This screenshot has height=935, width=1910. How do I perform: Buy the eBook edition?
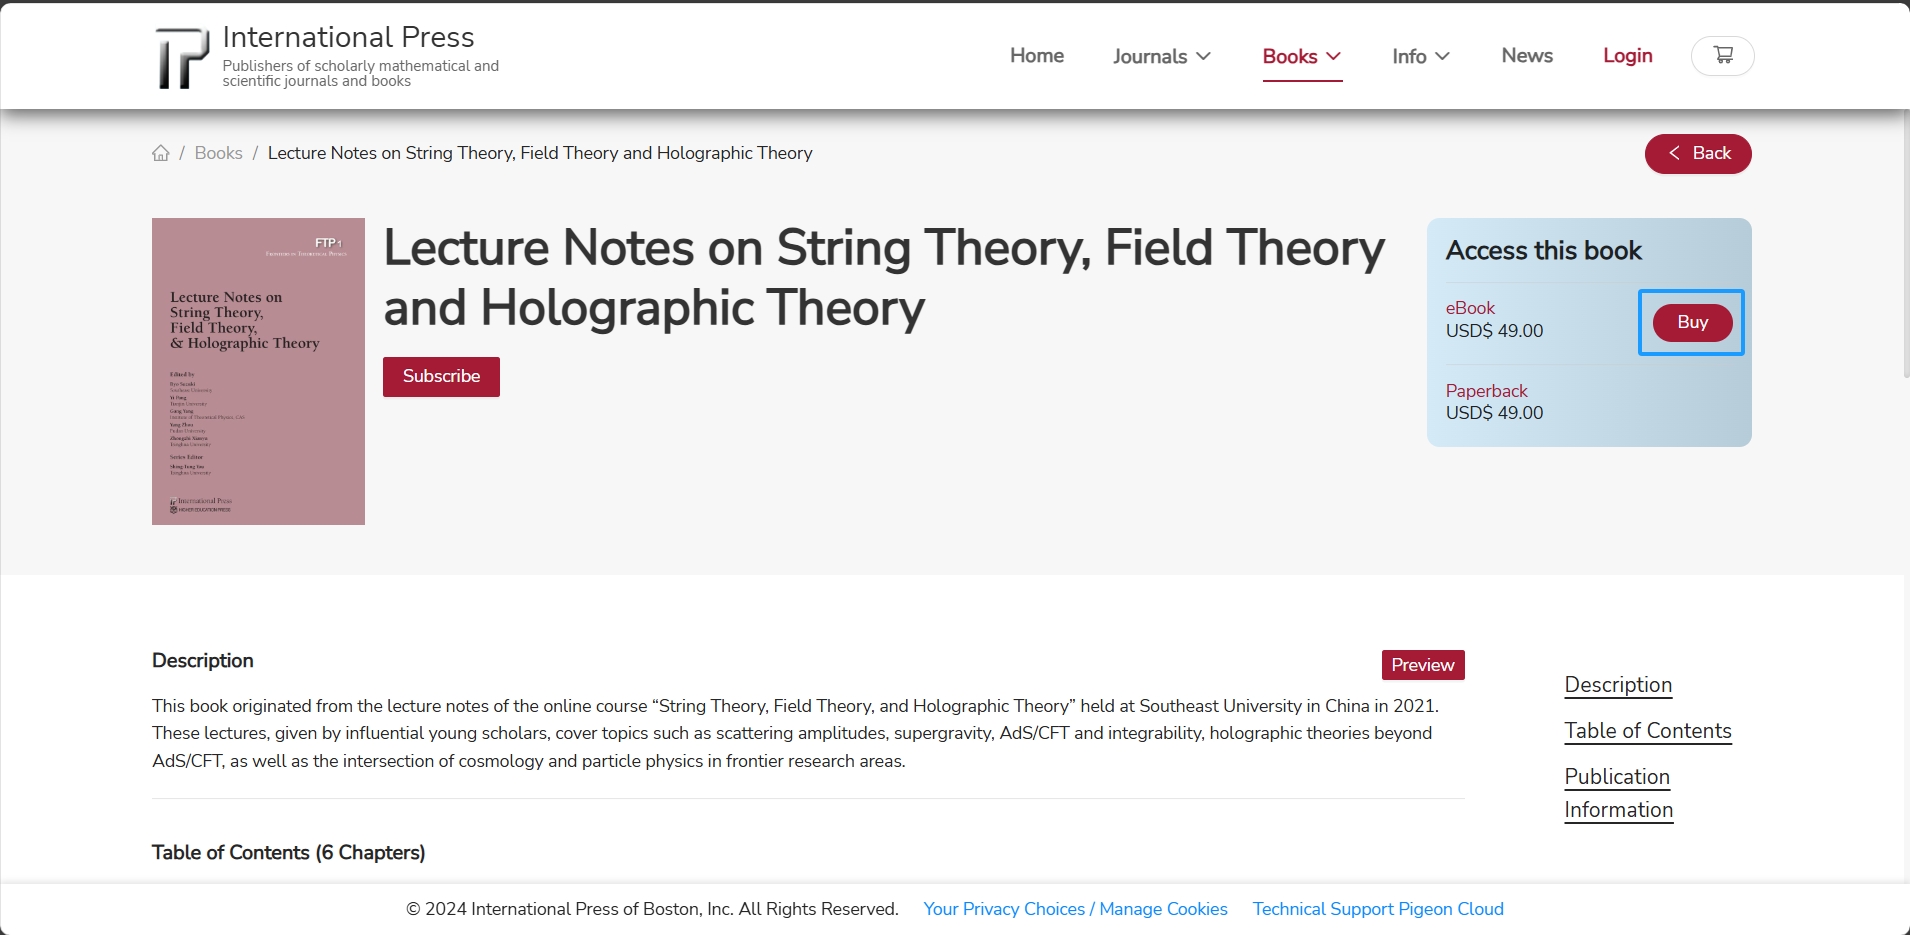(1692, 322)
